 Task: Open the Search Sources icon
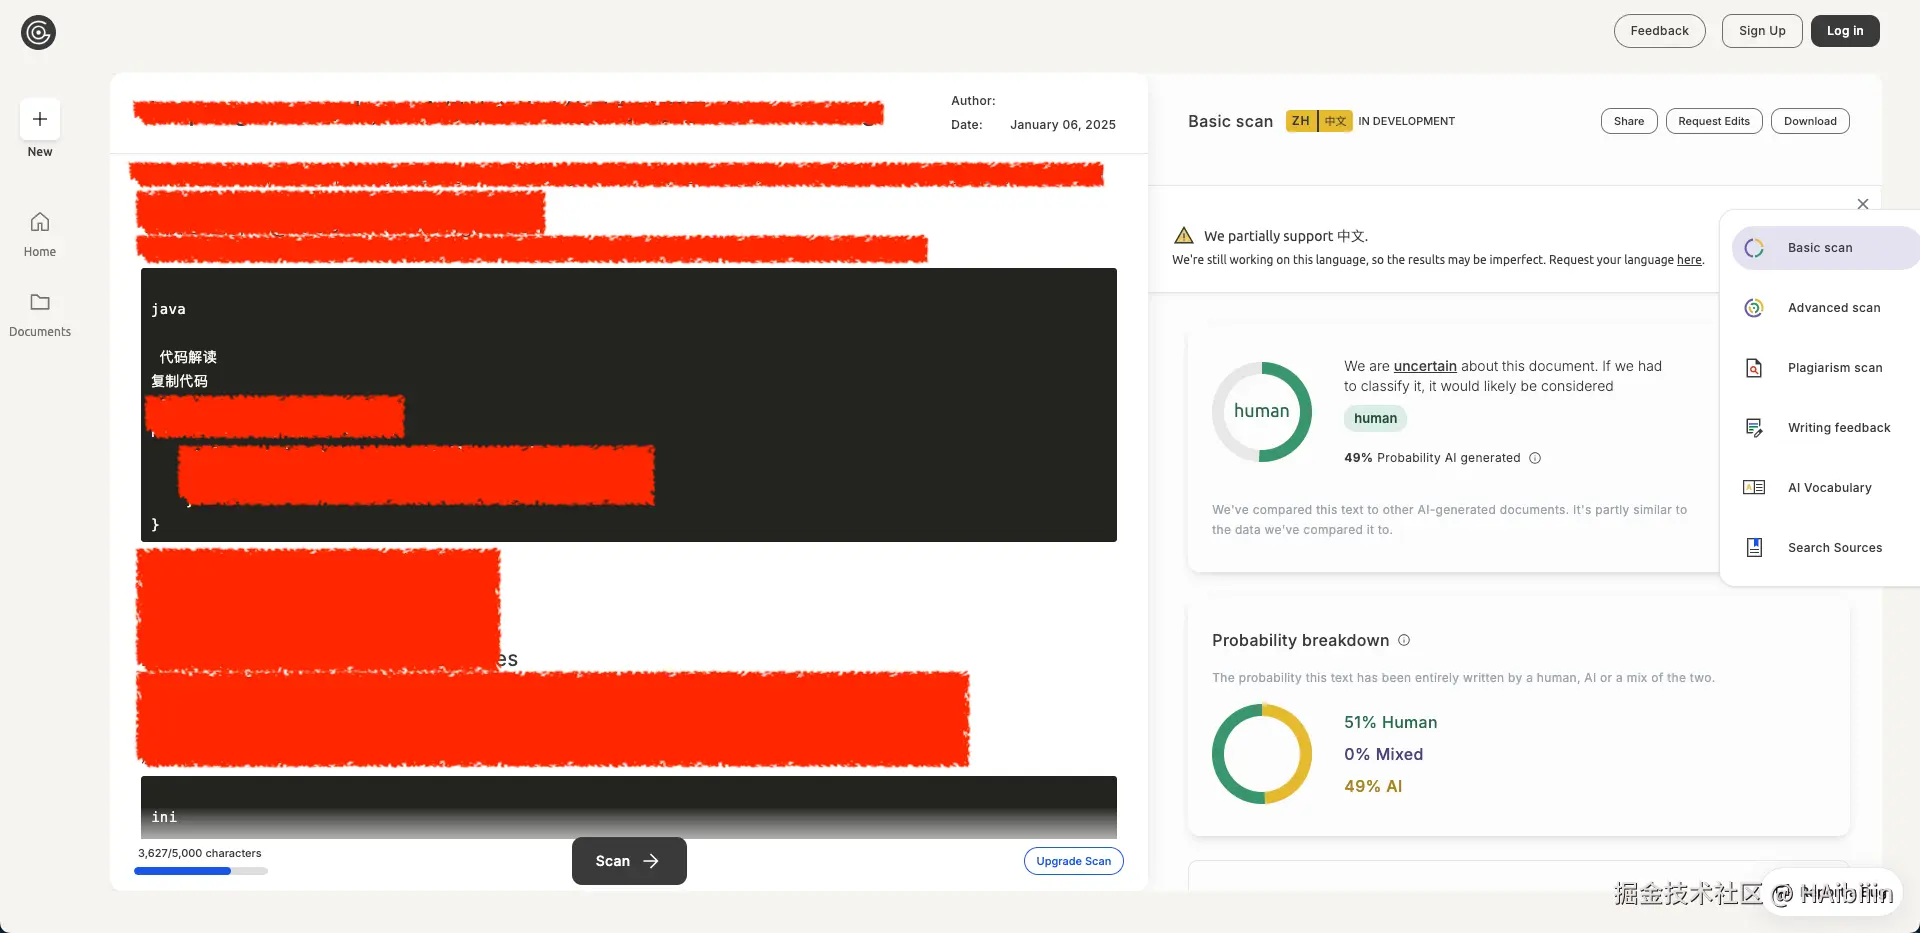point(1754,548)
